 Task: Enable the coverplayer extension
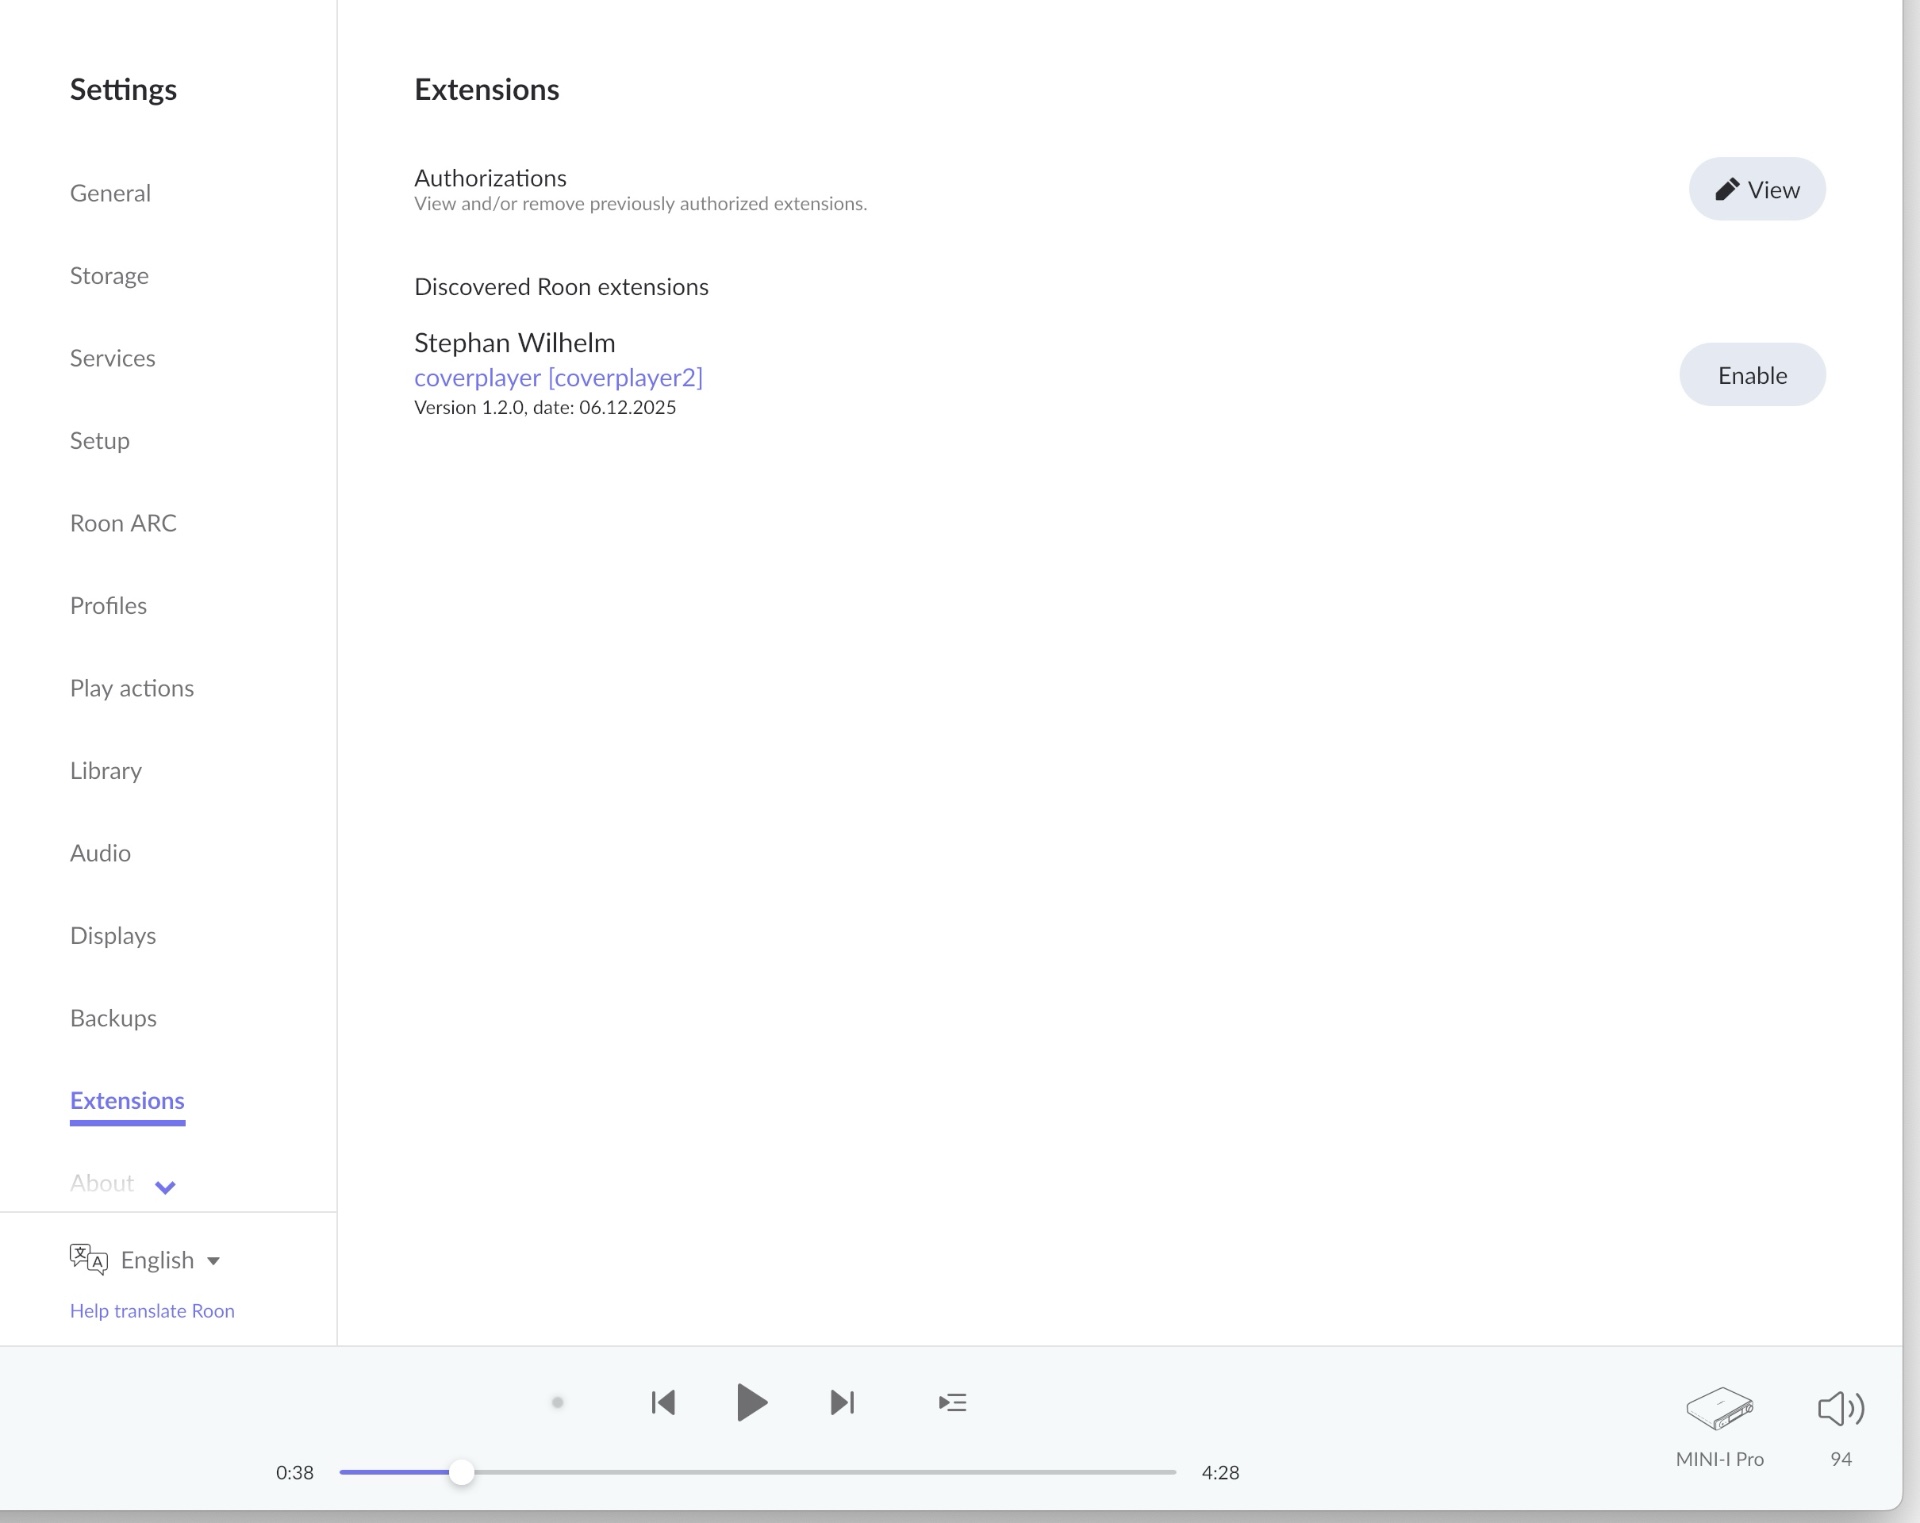(1751, 375)
